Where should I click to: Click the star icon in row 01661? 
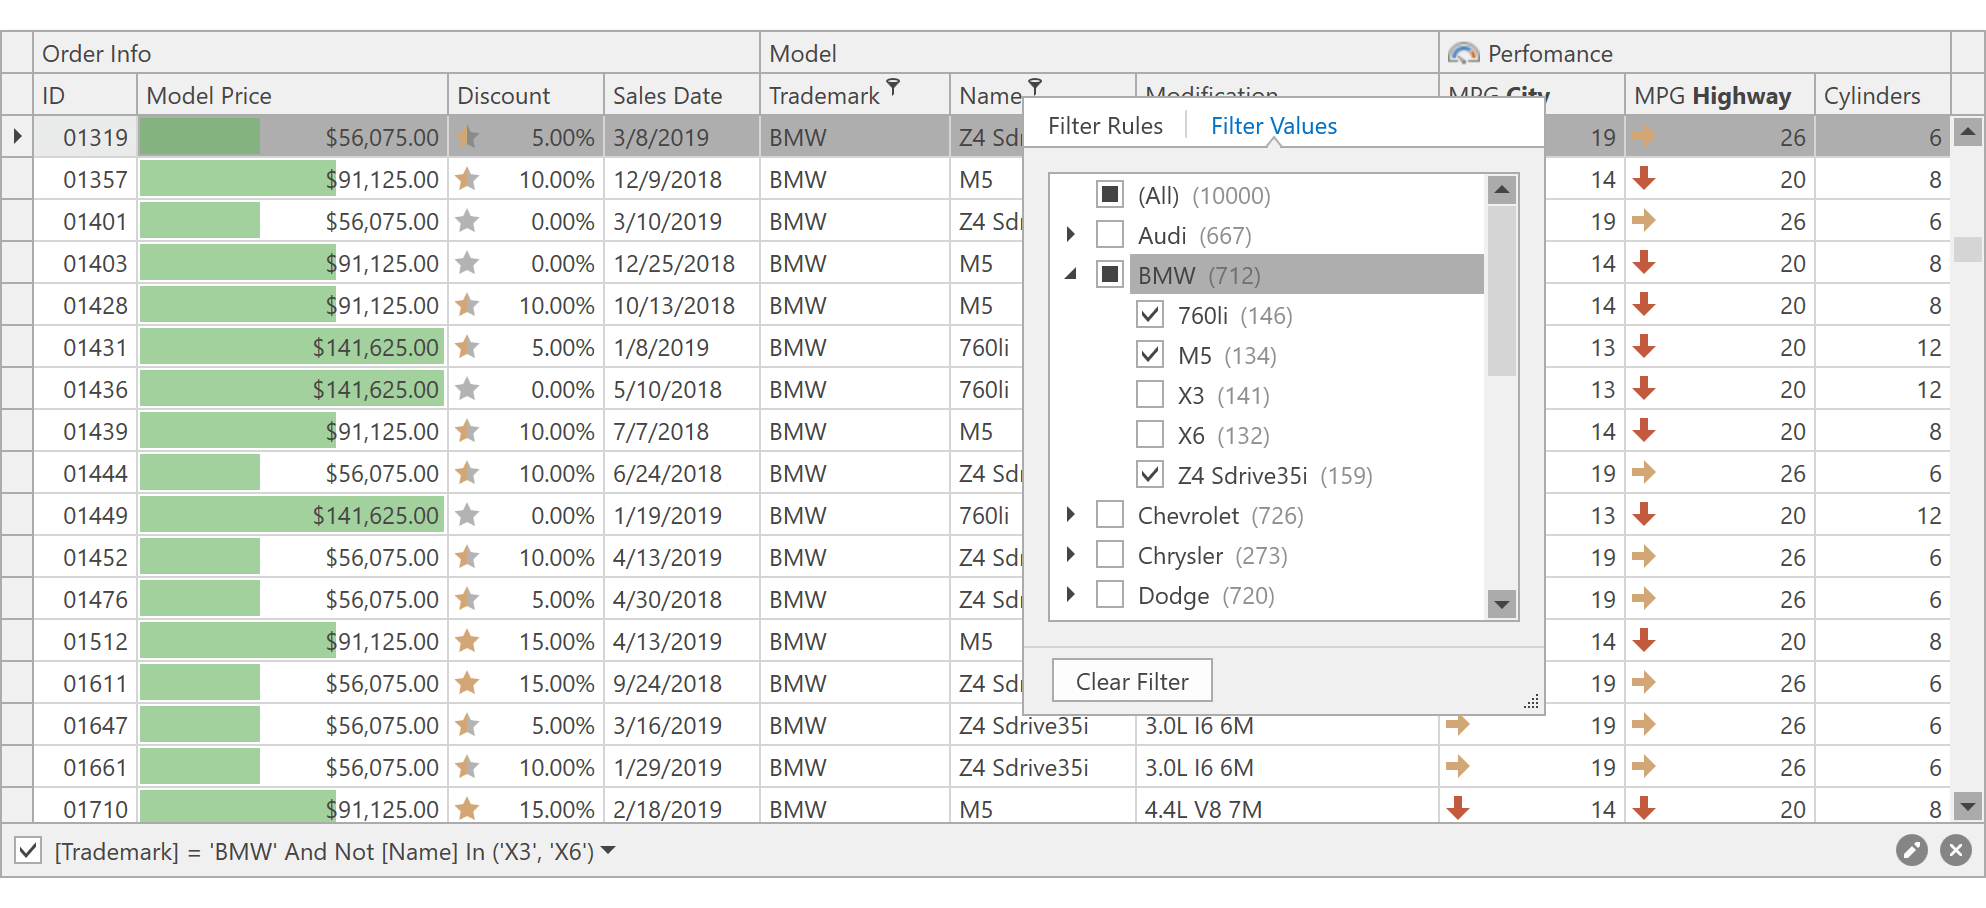(x=466, y=767)
